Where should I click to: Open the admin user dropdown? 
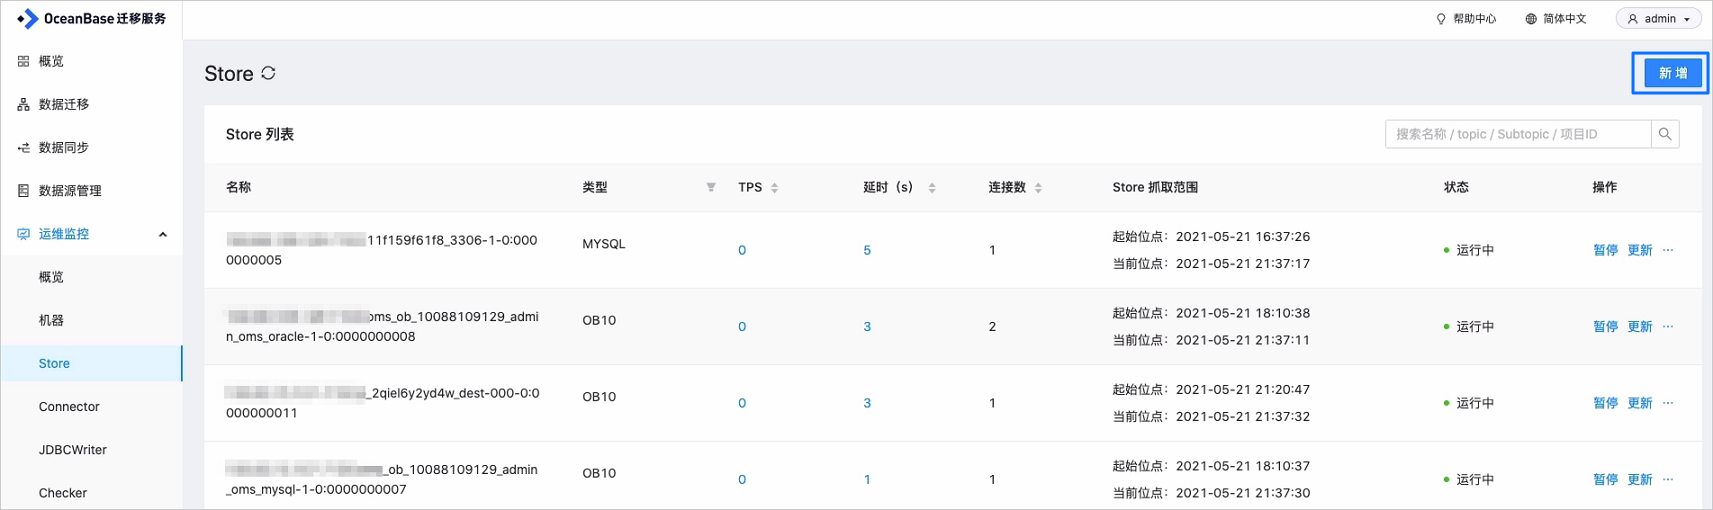1659,19
